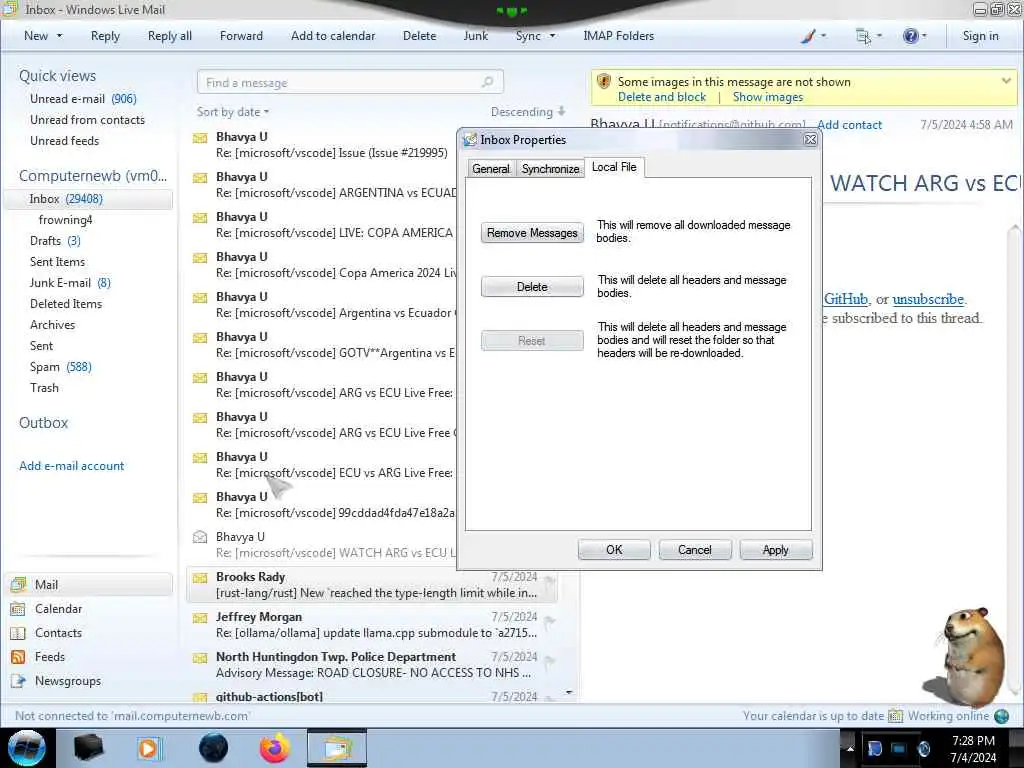Image resolution: width=1024 pixels, height=768 pixels.
Task: Open the blue Help question mark icon
Action: click(x=910, y=36)
